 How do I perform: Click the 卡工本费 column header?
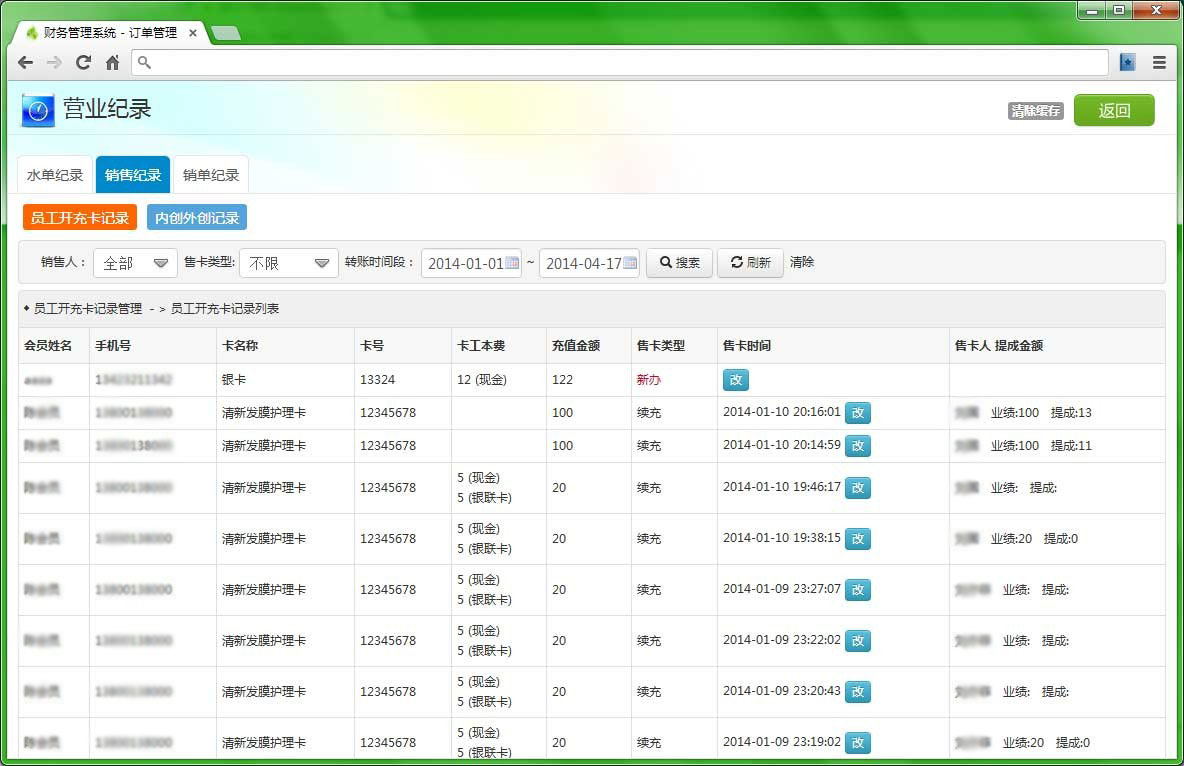(481, 346)
